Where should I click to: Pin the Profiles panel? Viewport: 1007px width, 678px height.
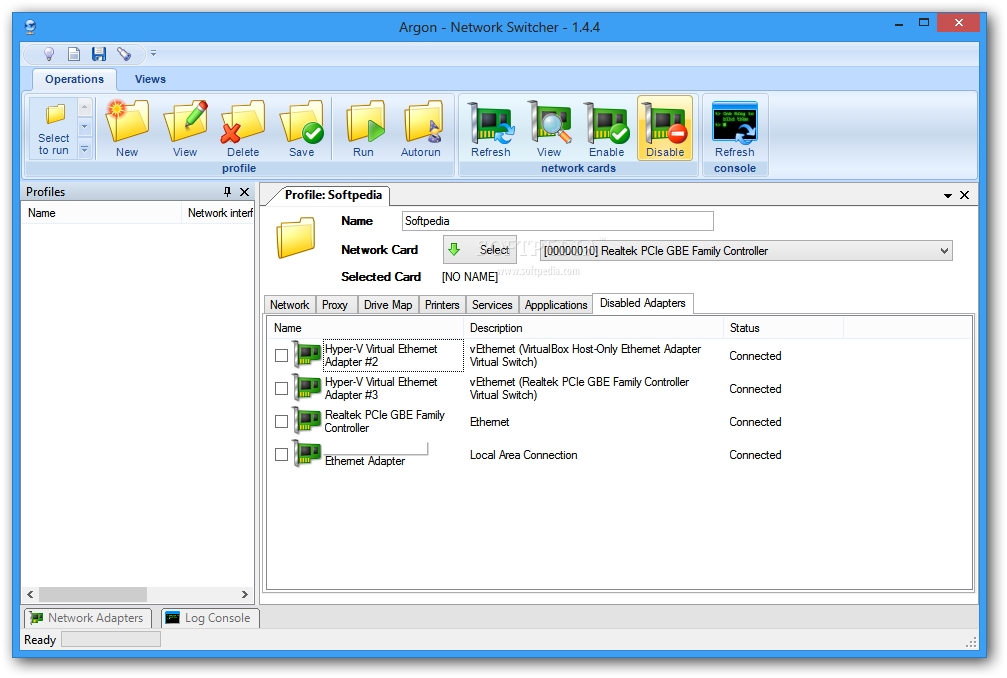click(x=227, y=191)
